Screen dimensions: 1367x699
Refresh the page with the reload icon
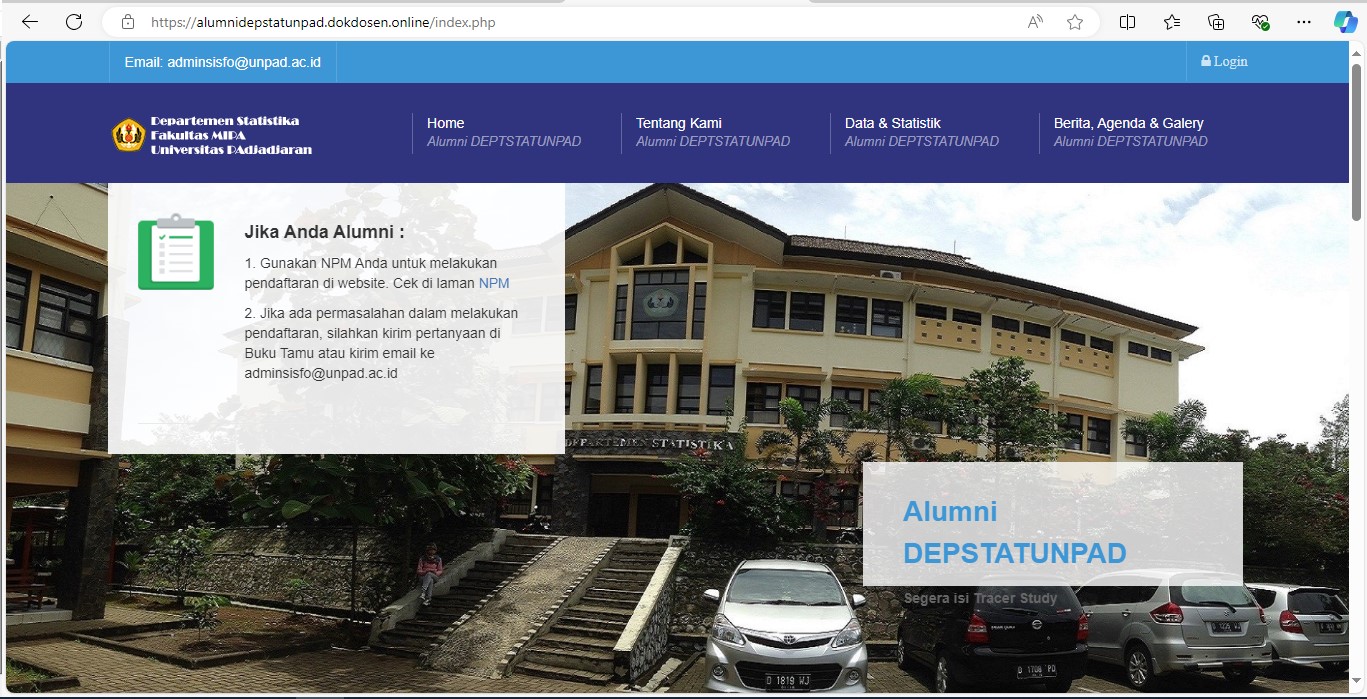[73, 22]
